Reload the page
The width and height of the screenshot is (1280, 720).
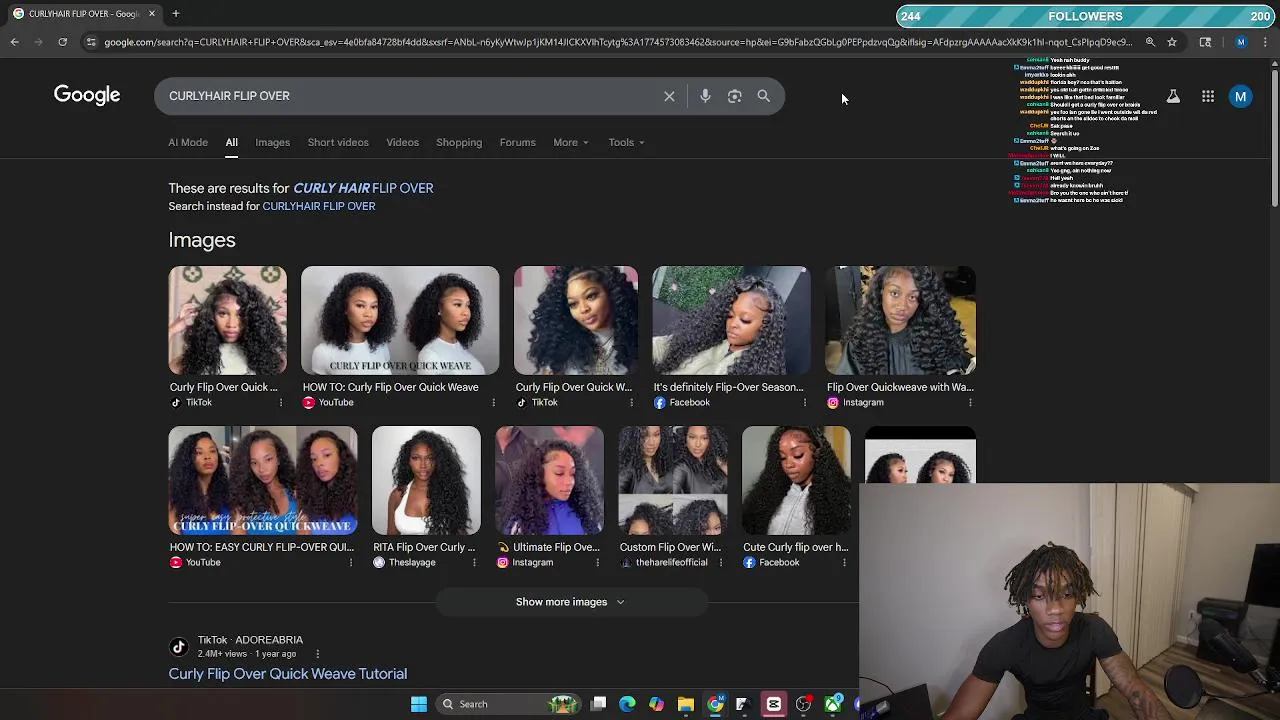tap(62, 42)
